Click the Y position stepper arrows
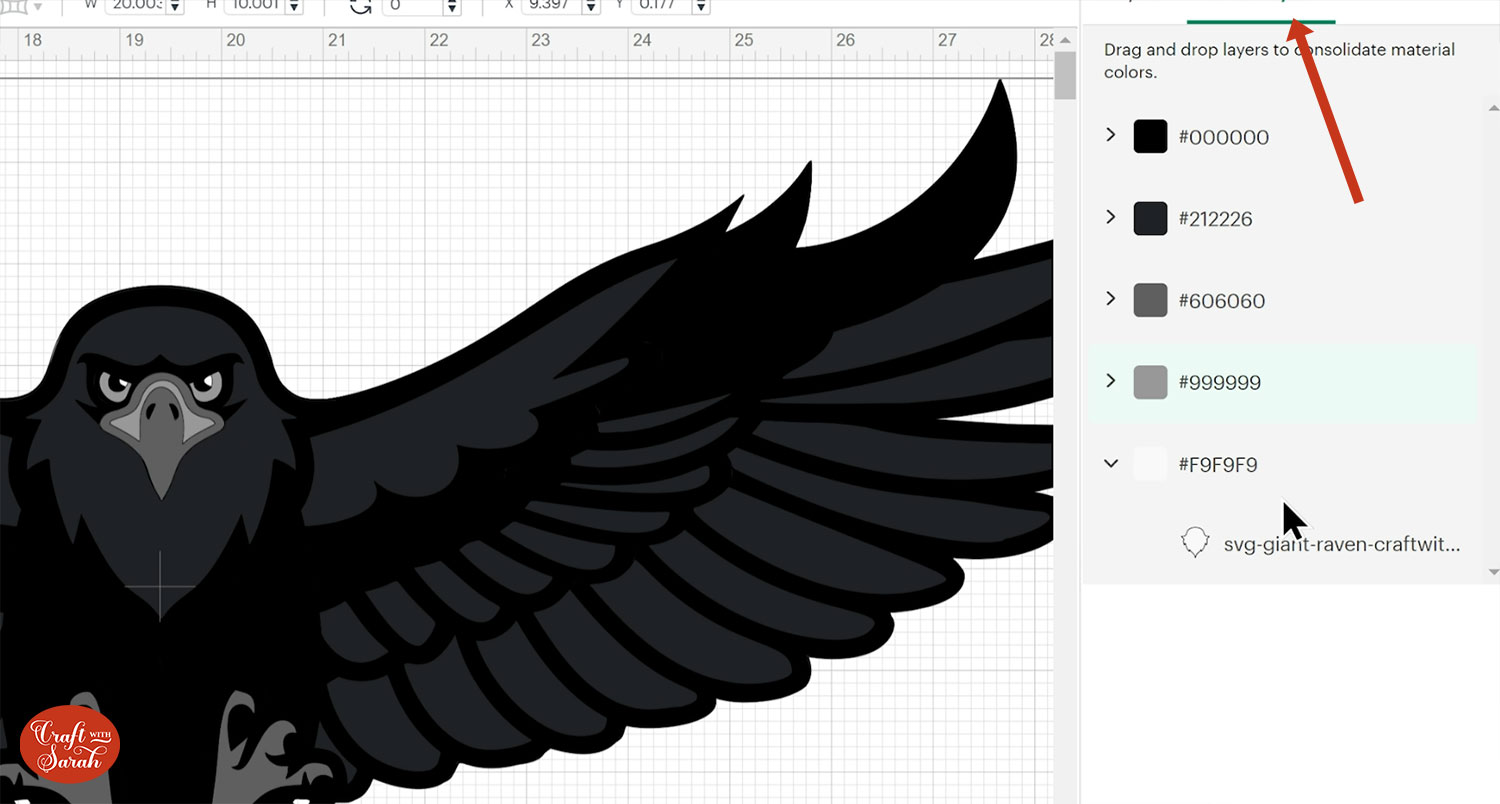Screen dimensions: 1500x804 [x=700, y=6]
